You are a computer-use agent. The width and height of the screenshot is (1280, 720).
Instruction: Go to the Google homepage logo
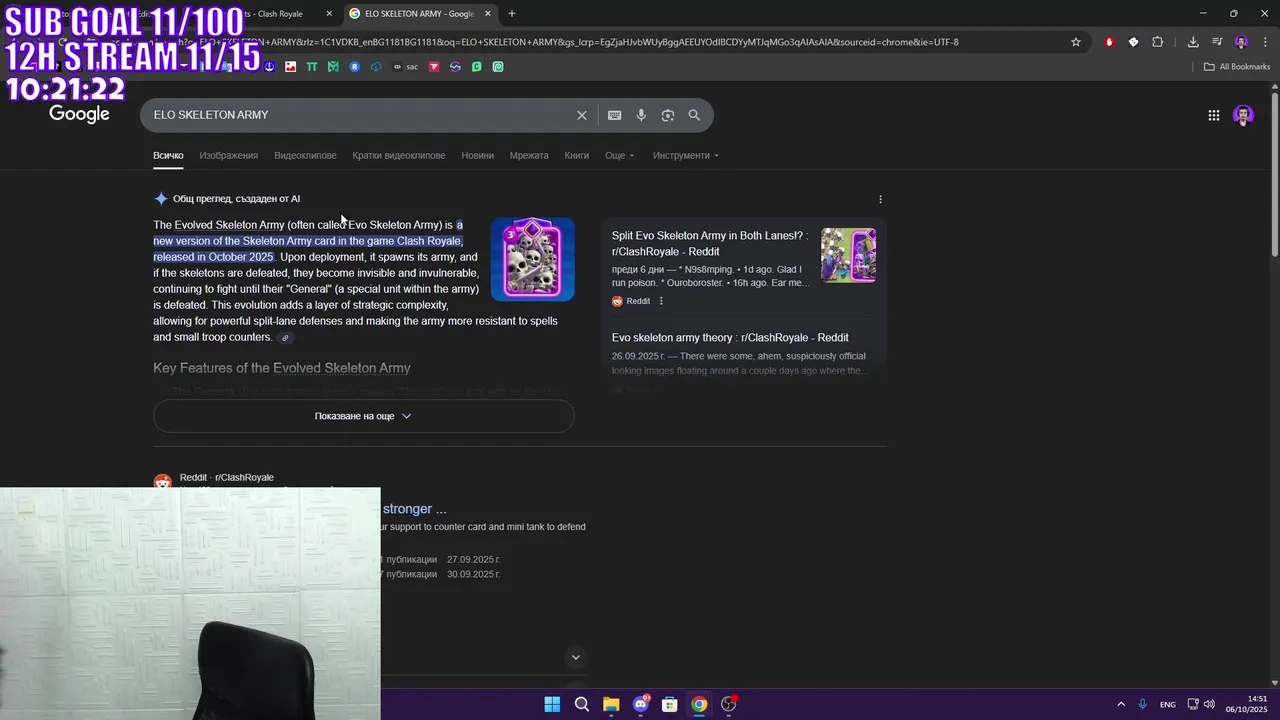coord(79,114)
